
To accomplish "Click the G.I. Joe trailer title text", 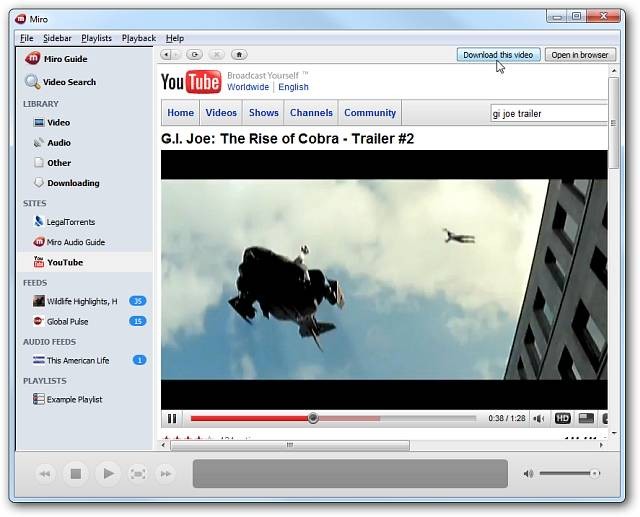I will (287, 139).
